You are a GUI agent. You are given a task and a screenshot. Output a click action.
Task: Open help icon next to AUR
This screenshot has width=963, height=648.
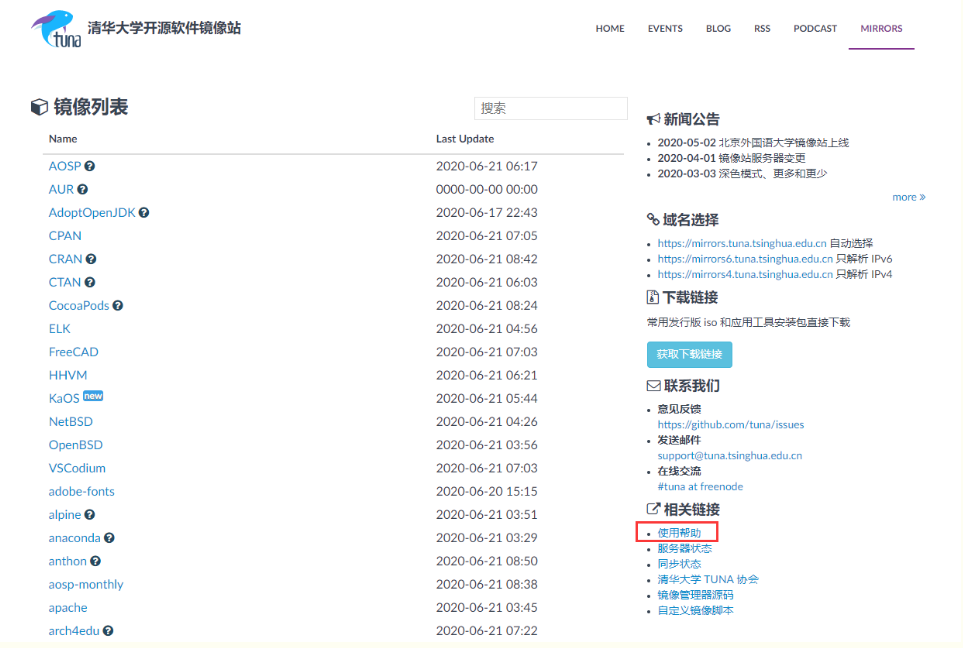click(82, 189)
